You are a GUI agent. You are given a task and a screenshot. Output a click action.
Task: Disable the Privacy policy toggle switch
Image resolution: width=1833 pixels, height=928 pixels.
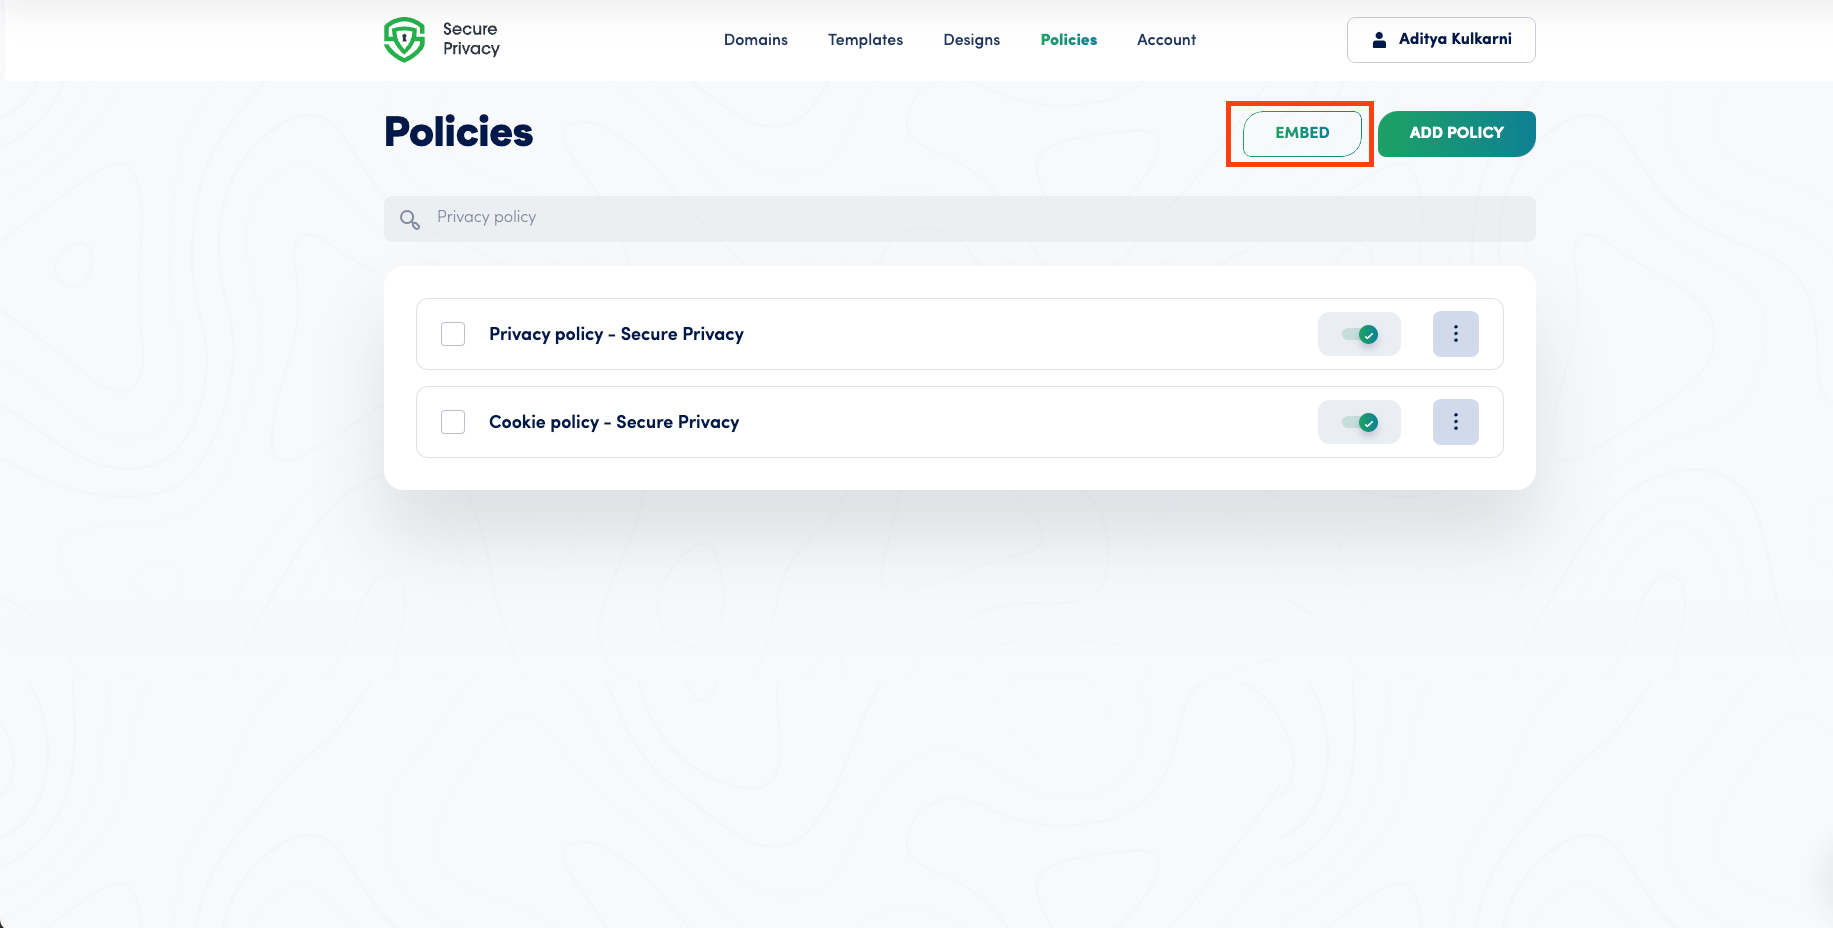point(1359,335)
